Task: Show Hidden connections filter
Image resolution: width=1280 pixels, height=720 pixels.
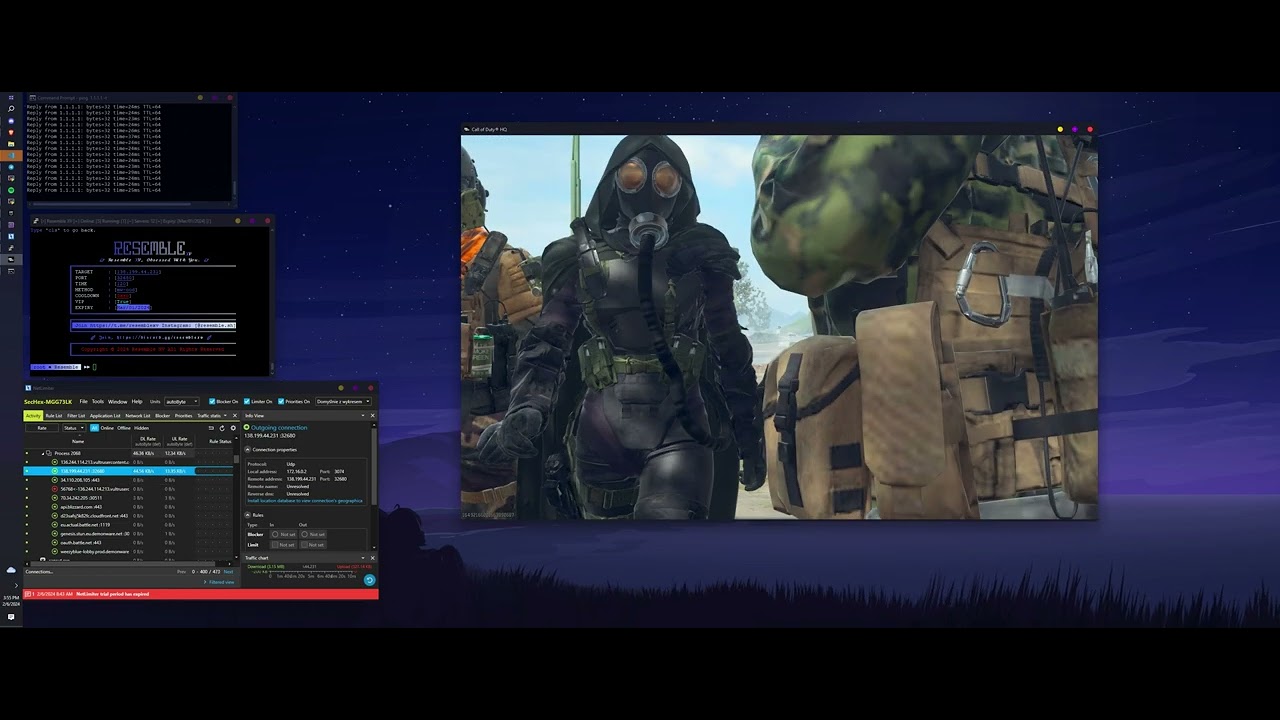Action: tap(141, 428)
